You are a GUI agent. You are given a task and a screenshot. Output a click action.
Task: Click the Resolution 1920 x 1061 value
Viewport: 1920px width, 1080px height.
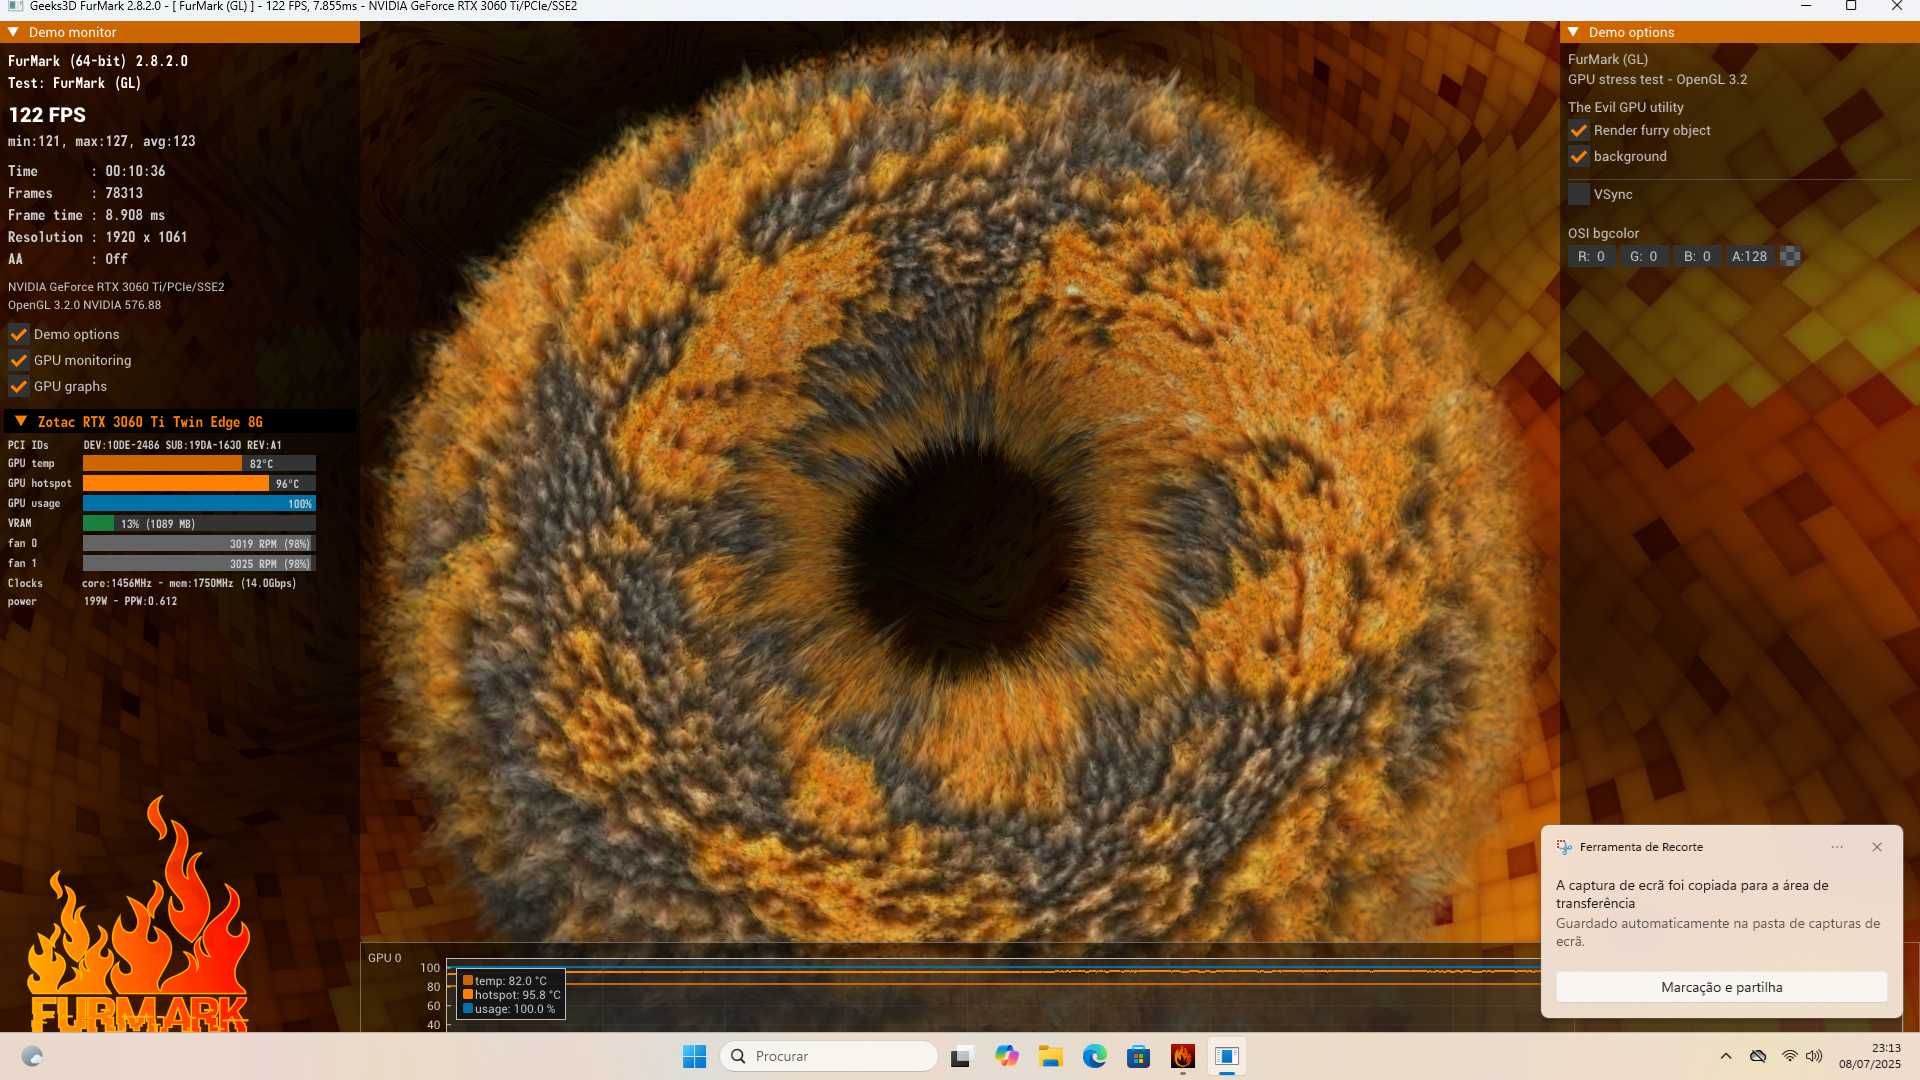[146, 237]
